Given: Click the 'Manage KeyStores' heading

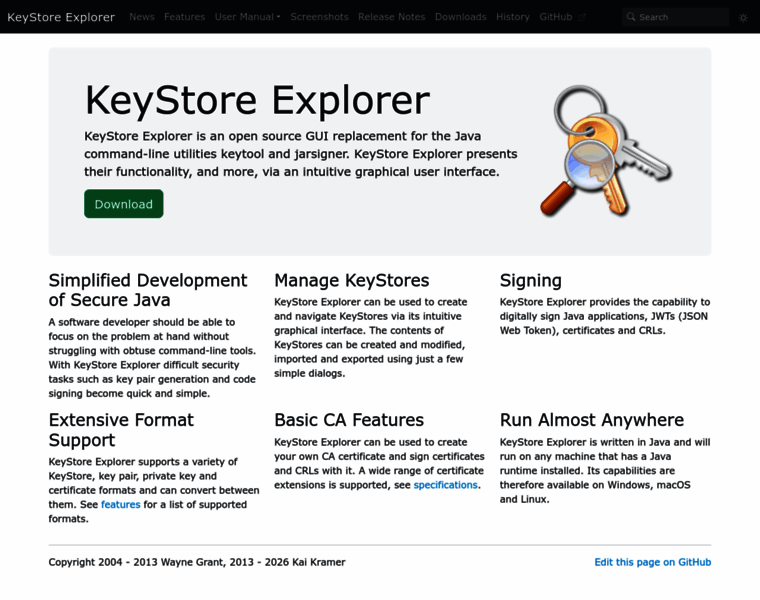Looking at the screenshot, I should click(351, 281).
